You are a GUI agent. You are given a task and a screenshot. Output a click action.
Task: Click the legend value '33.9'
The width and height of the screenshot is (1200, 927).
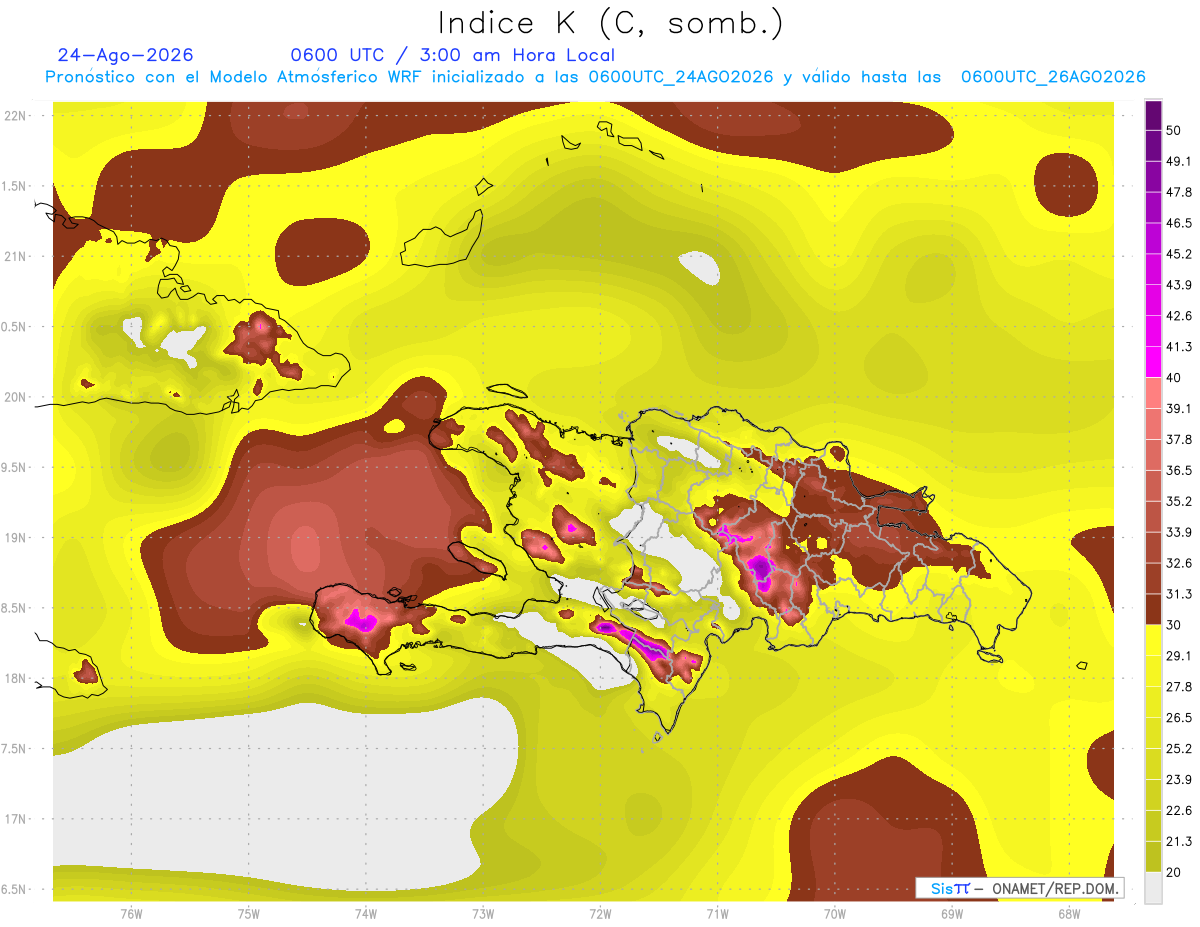coord(1179,532)
